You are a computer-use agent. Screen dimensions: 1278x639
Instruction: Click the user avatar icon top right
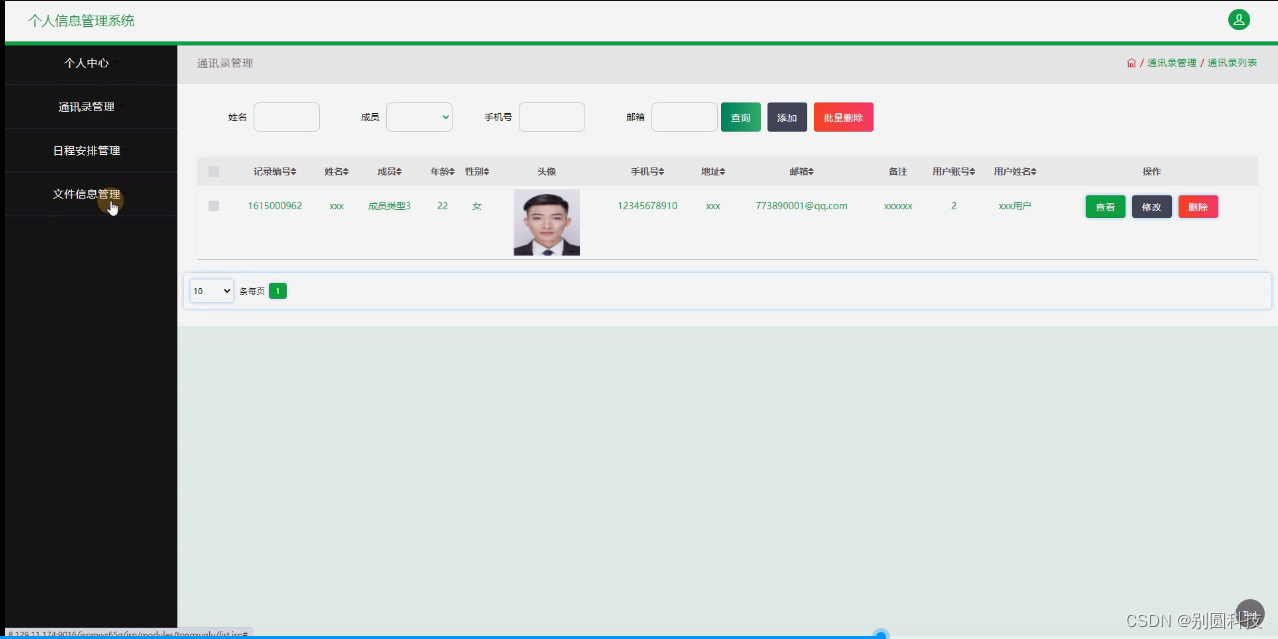click(1239, 19)
